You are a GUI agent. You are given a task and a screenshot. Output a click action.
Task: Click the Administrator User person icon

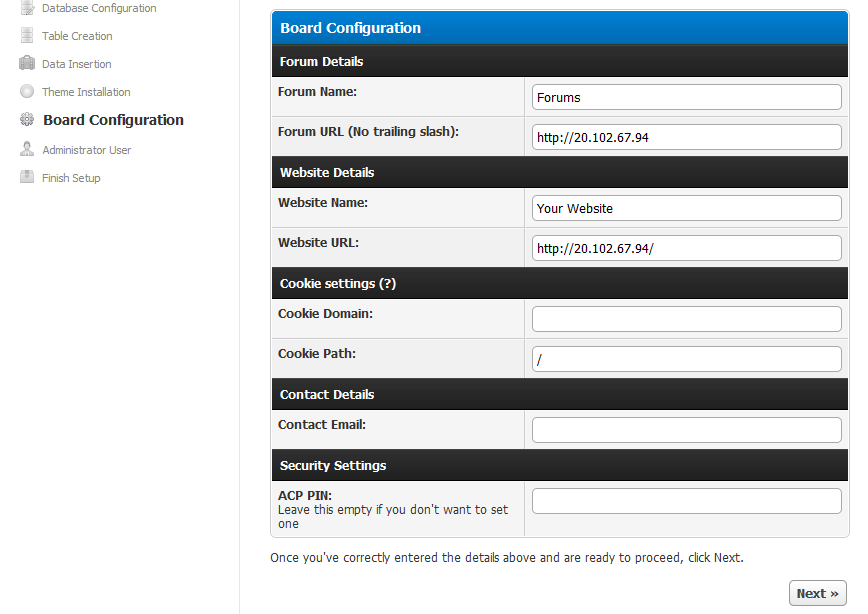point(27,150)
